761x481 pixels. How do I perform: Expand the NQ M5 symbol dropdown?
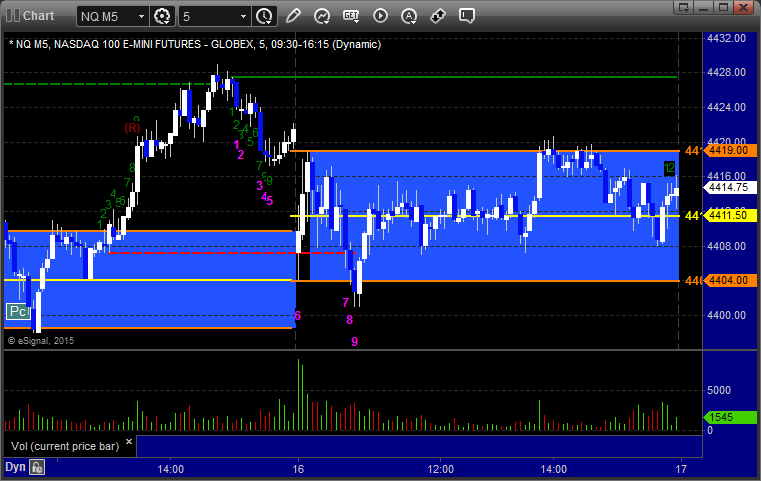click(141, 17)
